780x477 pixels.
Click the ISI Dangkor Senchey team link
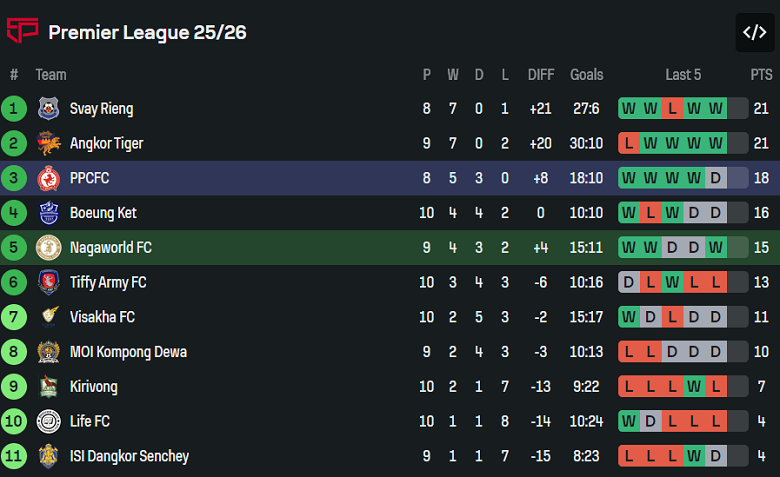pos(129,456)
